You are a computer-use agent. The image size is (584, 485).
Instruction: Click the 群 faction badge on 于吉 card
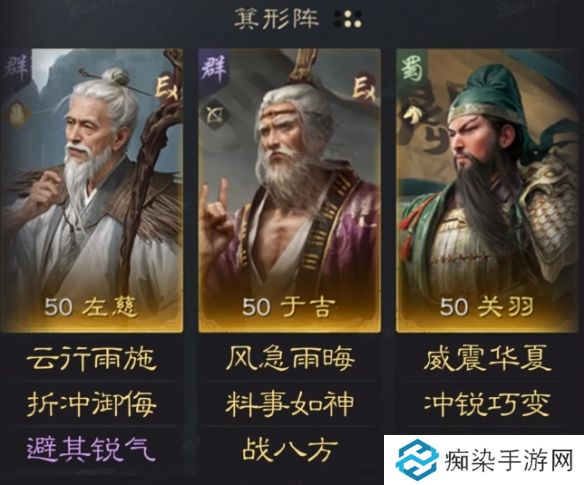click(x=214, y=70)
